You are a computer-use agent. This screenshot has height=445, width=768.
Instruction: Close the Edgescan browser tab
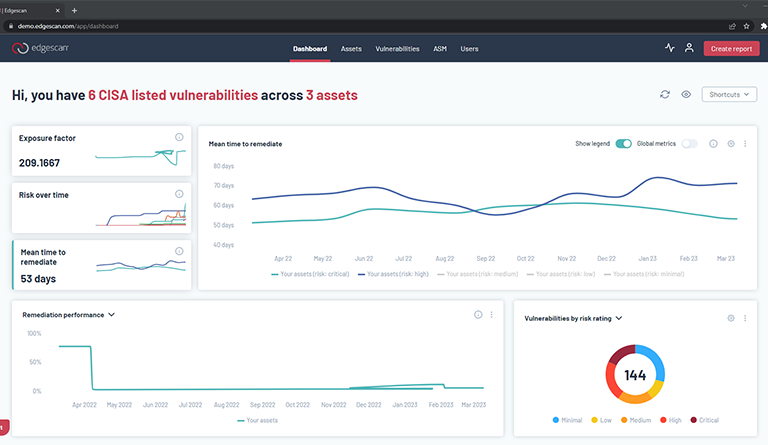[x=57, y=10]
